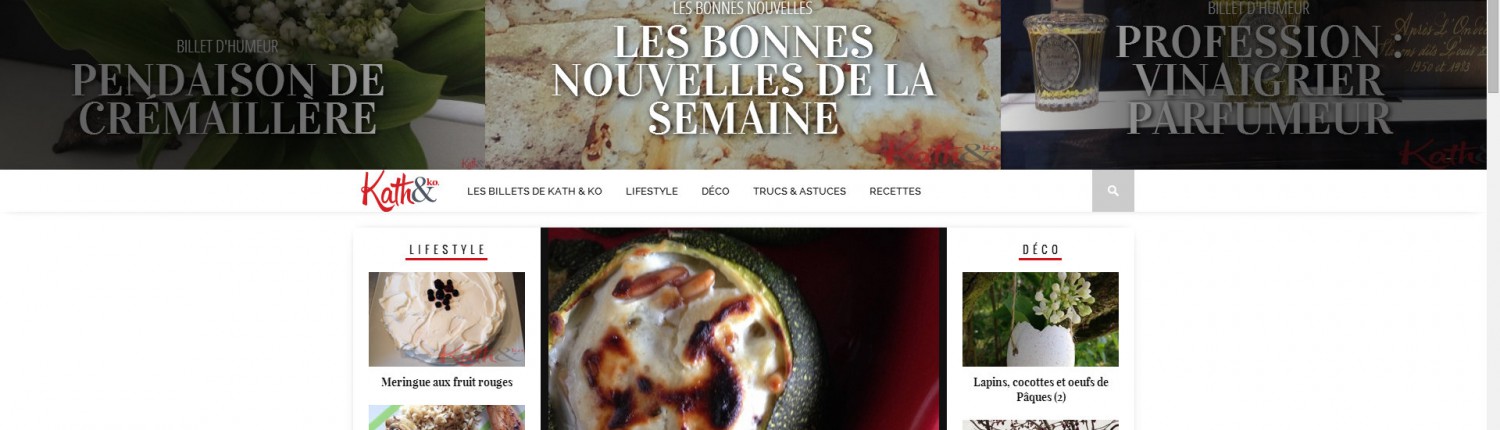Open the Recettes menu item
The image size is (1500, 430).
(895, 191)
